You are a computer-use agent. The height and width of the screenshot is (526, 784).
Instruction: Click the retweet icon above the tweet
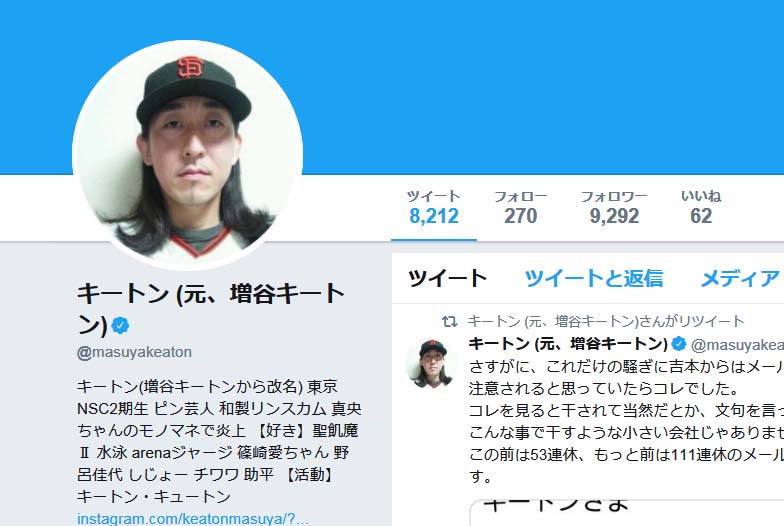(x=450, y=321)
